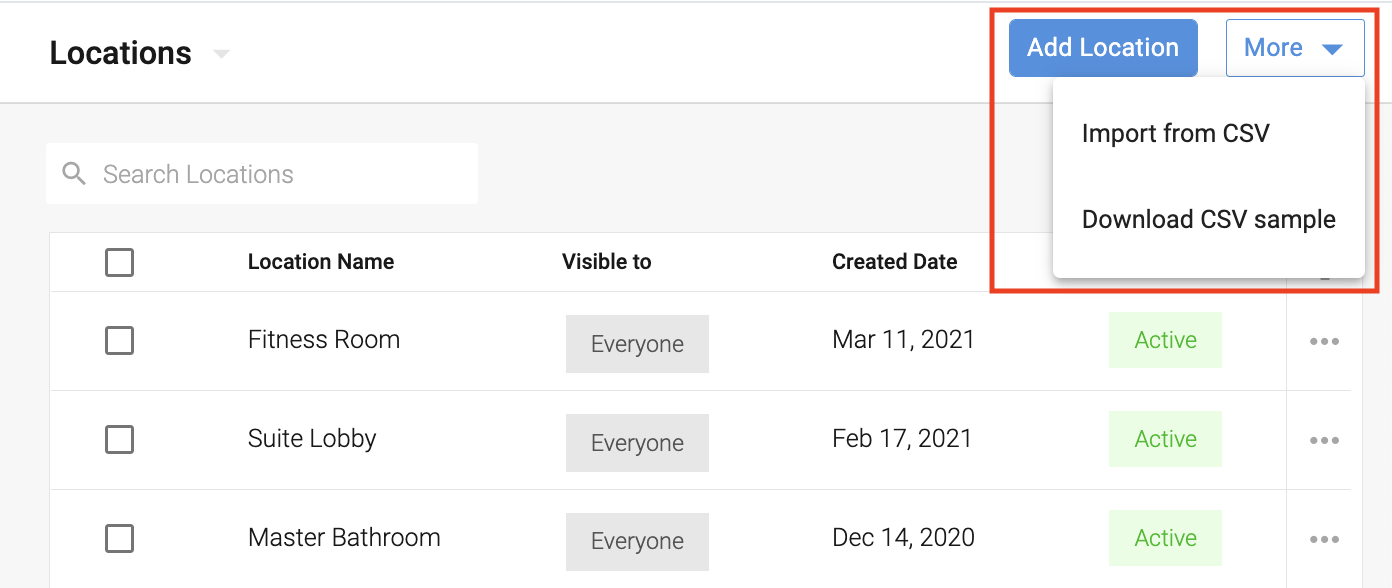This screenshot has width=1392, height=588.
Task: Expand the Locations title dropdown arrow
Action: pyautogui.click(x=222, y=53)
